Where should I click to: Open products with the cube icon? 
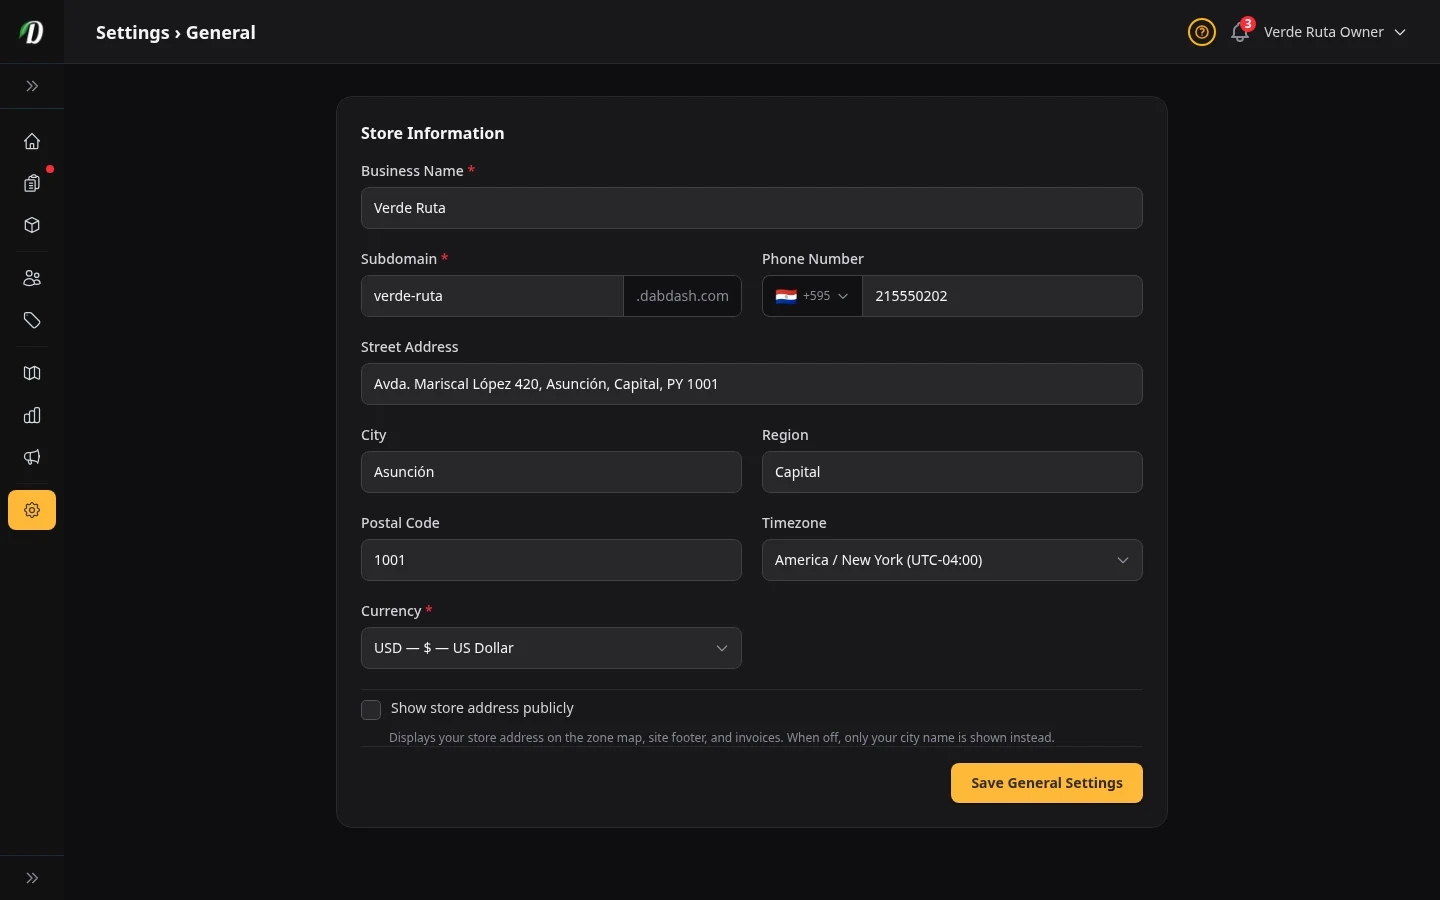tap(32, 225)
